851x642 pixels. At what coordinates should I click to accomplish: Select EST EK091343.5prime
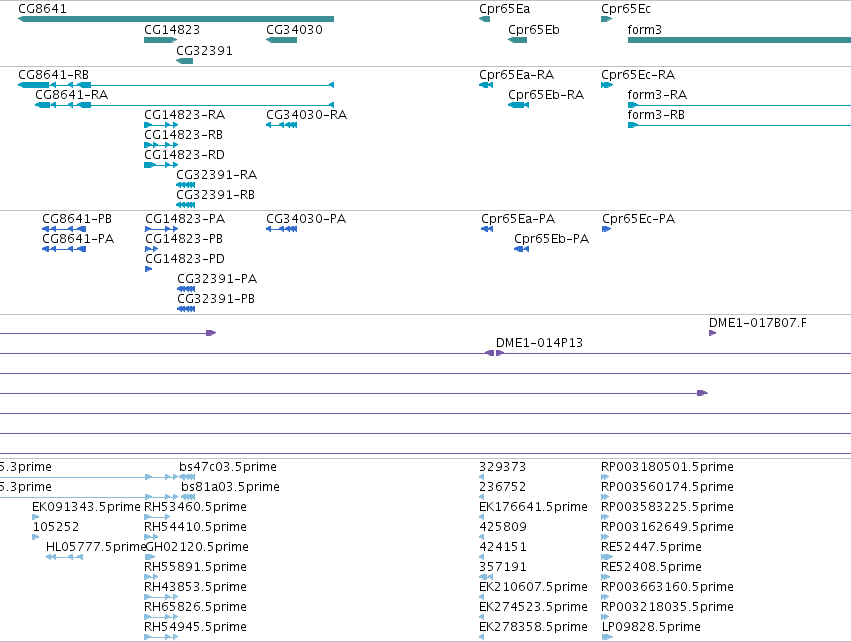click(x=36, y=517)
